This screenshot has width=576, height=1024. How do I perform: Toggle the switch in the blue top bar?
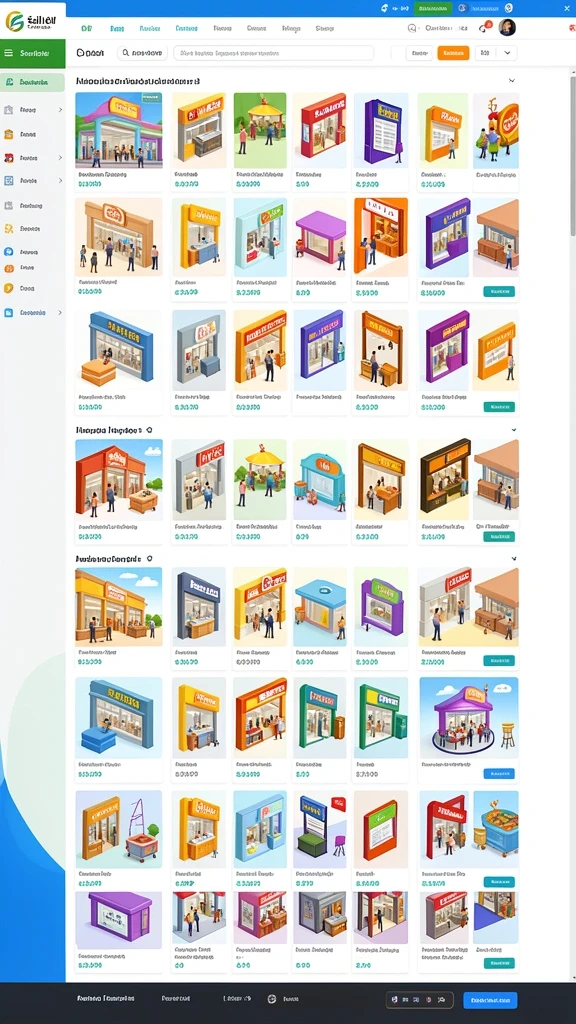point(462,8)
